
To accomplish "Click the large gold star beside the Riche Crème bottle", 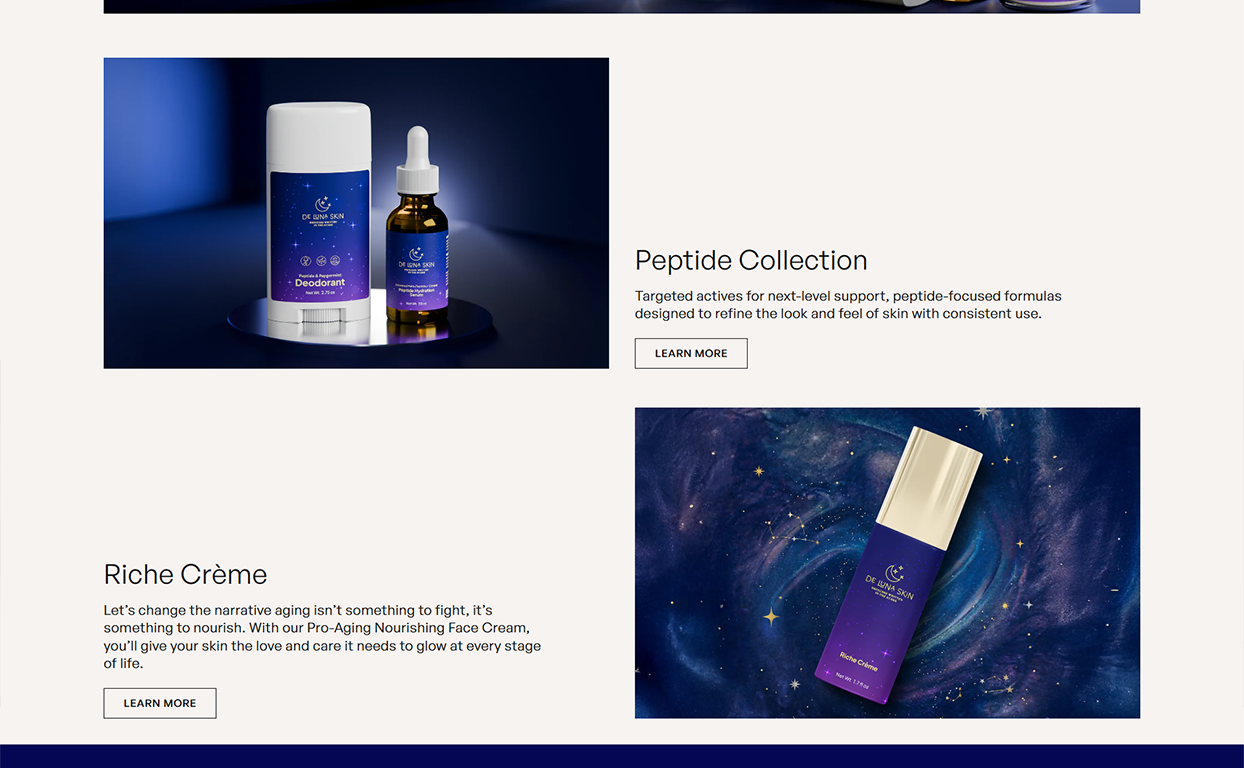I will click(771, 616).
